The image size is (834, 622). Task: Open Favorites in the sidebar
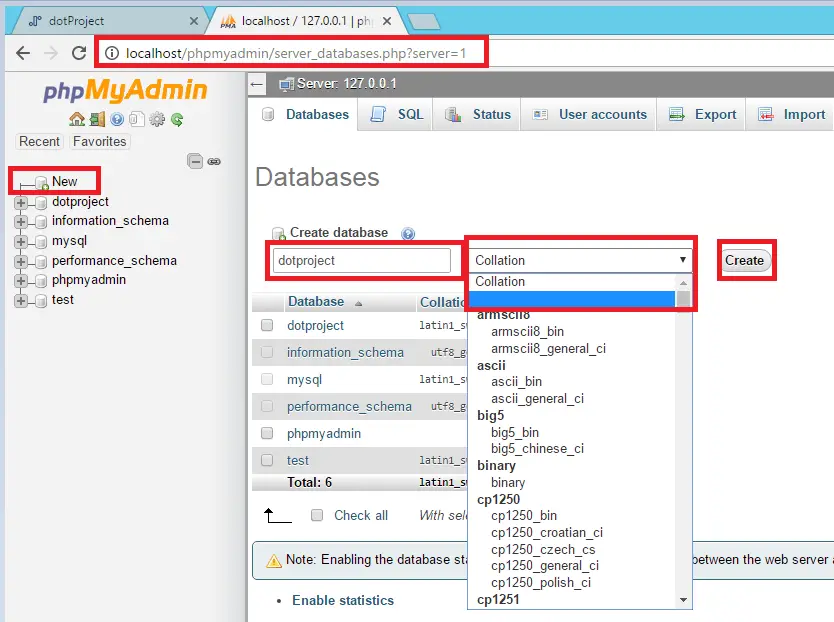pos(99,142)
